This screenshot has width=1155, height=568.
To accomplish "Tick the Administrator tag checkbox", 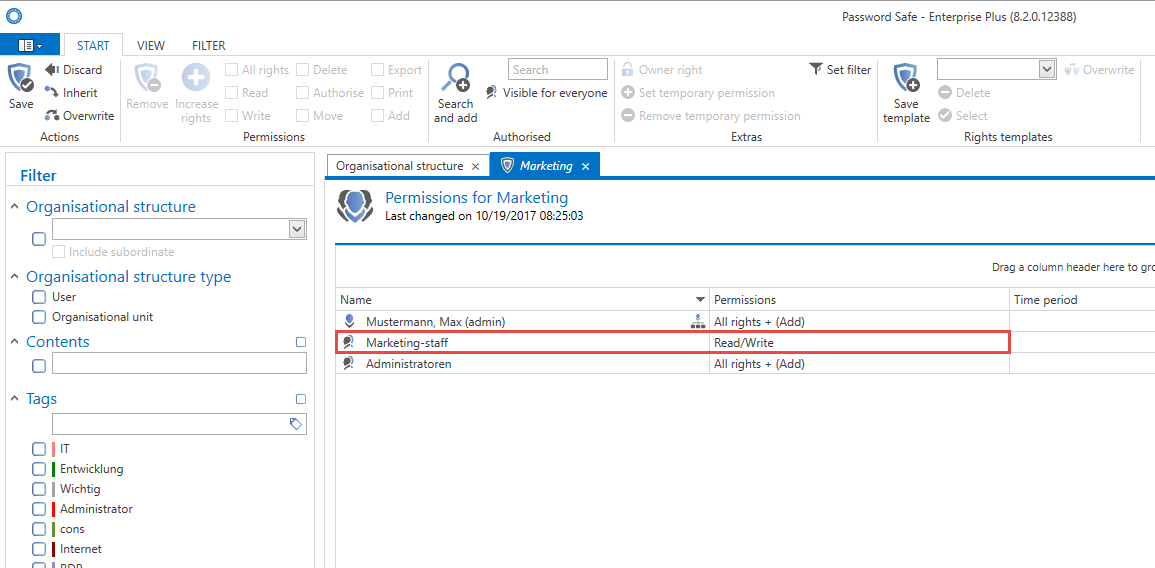I will pyautogui.click(x=39, y=509).
